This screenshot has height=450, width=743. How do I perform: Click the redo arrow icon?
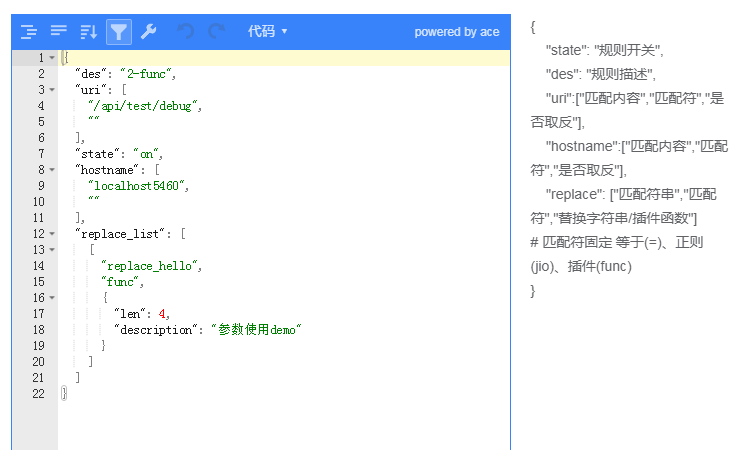point(217,32)
